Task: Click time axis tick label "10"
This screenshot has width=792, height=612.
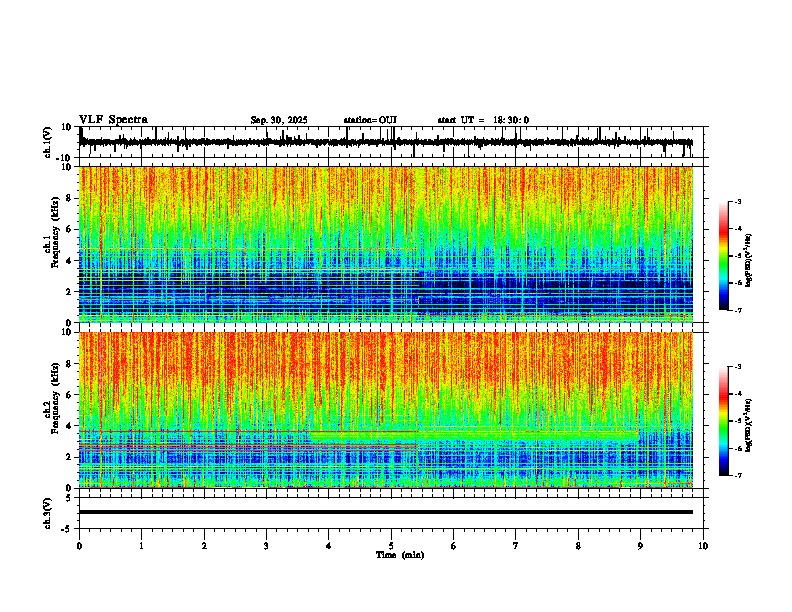Action: [x=703, y=546]
